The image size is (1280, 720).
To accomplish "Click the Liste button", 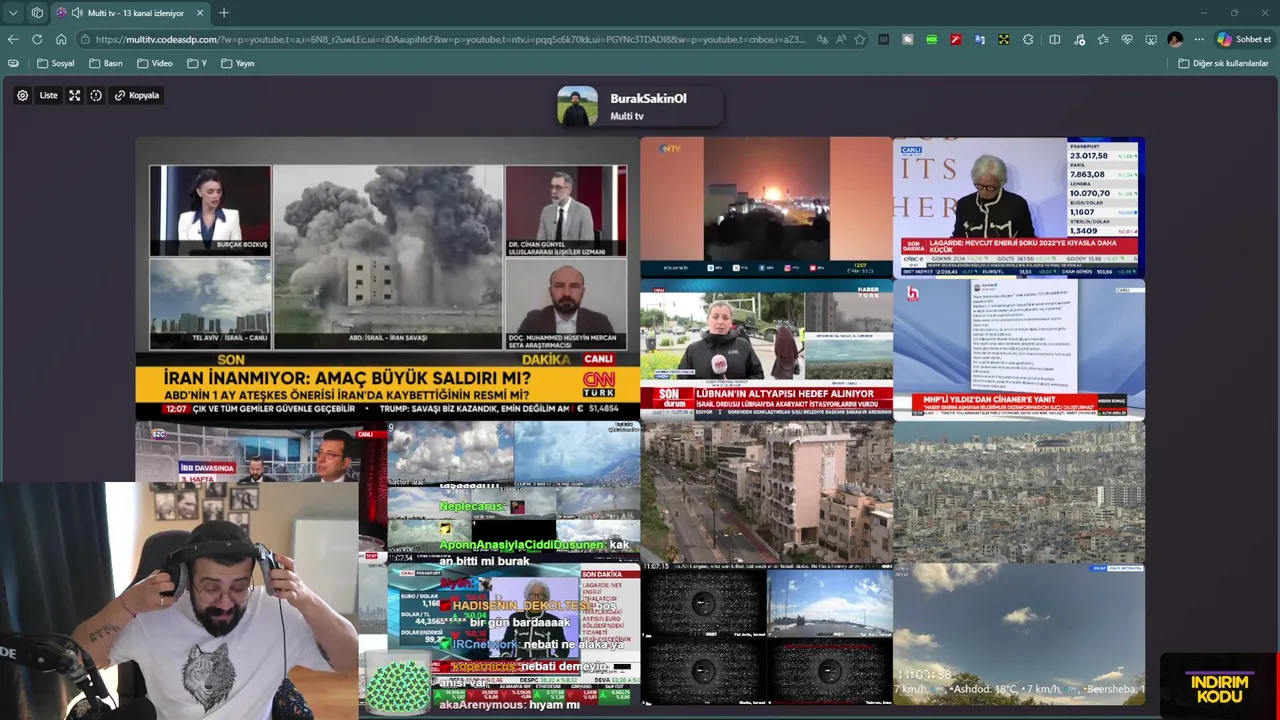I will [x=48, y=95].
